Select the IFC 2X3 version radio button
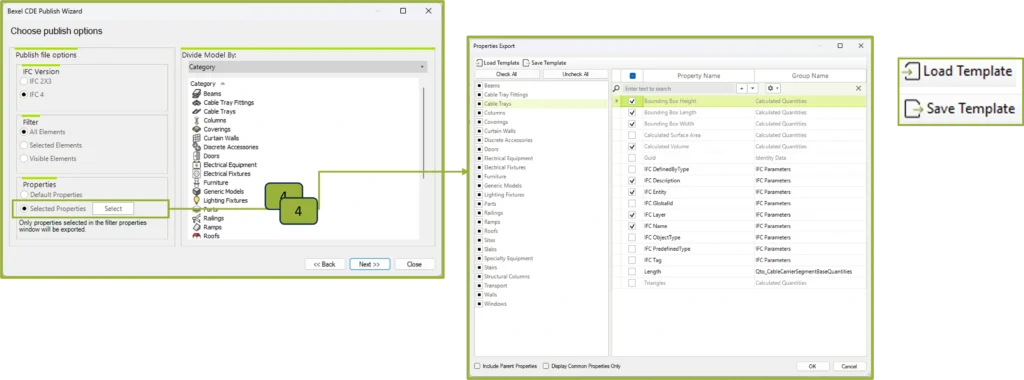 tap(24, 81)
